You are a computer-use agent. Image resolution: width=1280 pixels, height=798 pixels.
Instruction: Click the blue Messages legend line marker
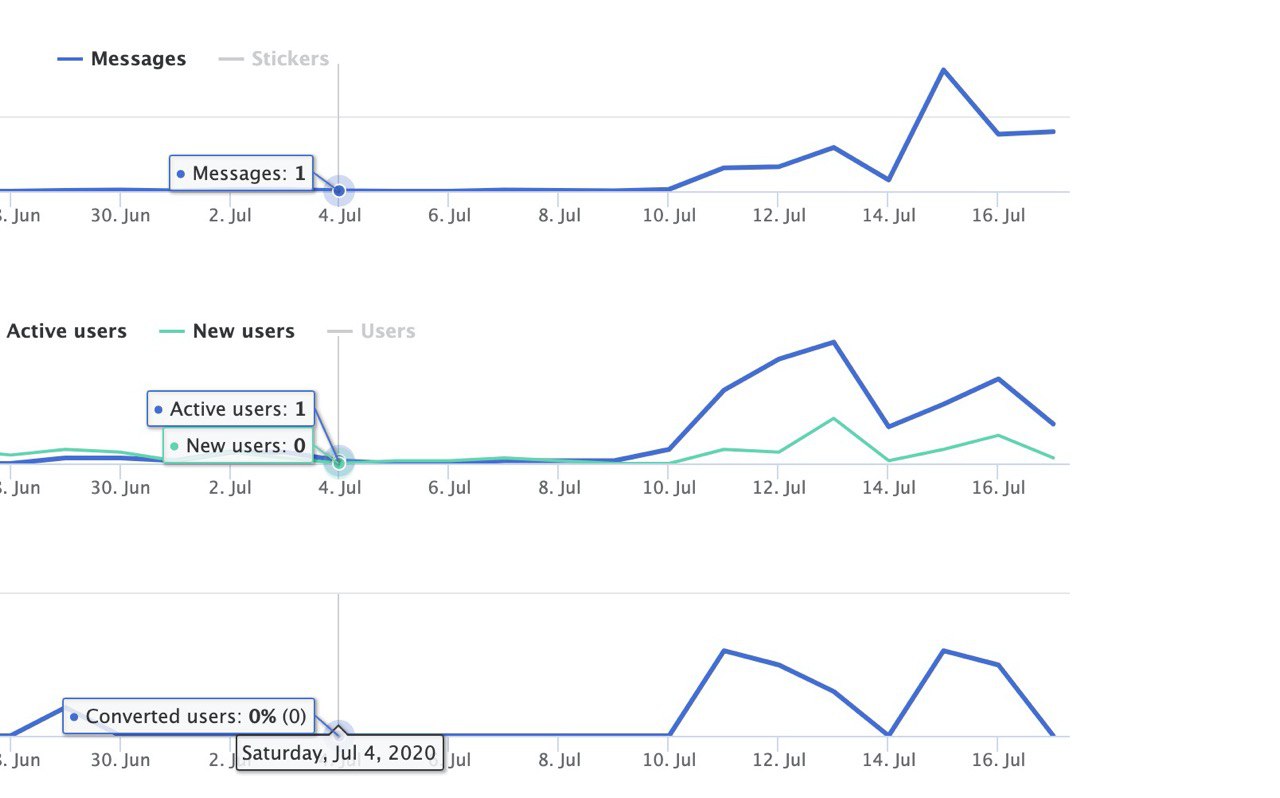70,59
